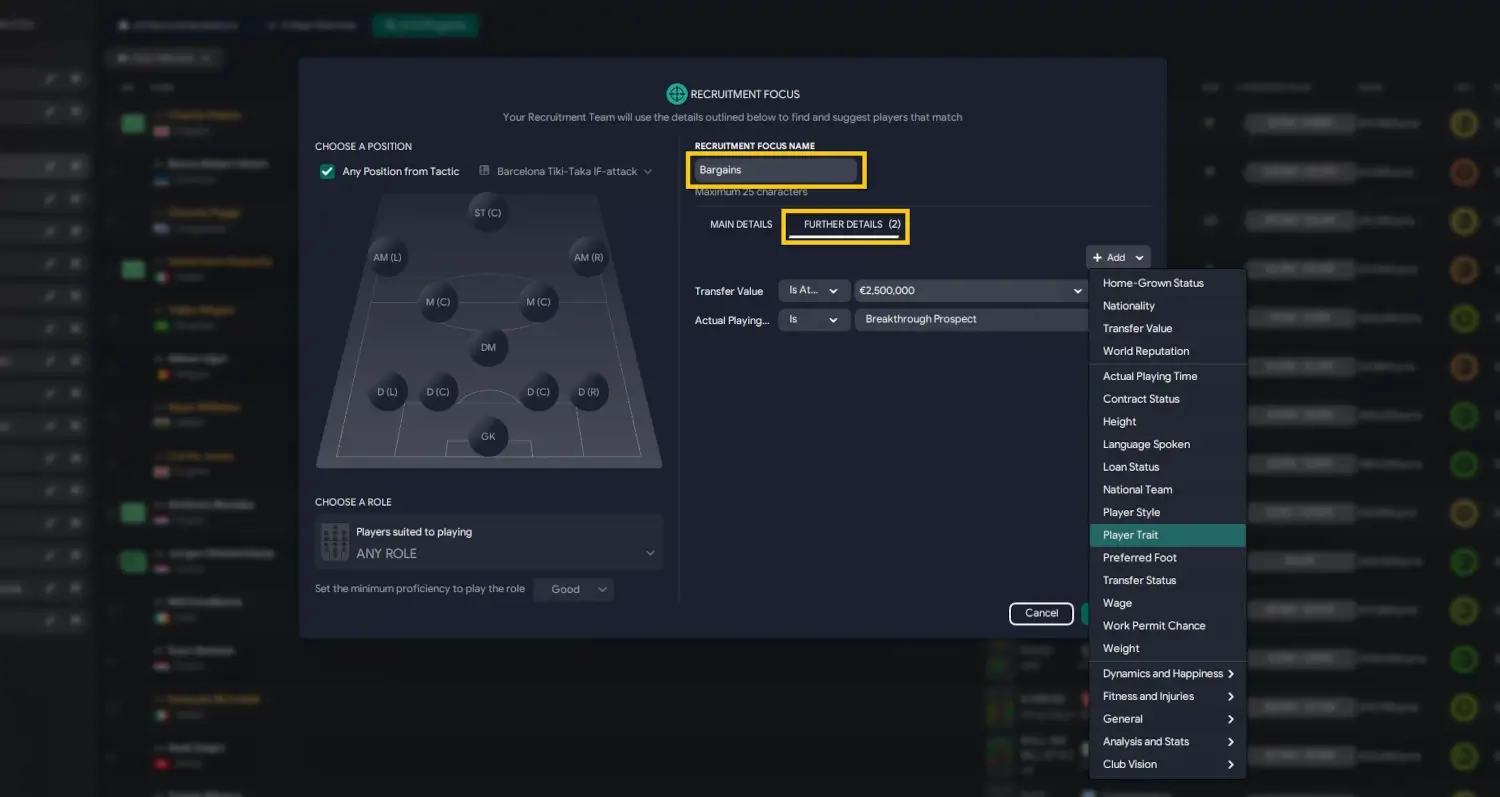Screen dimensions: 1500x797
Task: Open the Add filter dropdown button
Action: click(x=1118, y=258)
